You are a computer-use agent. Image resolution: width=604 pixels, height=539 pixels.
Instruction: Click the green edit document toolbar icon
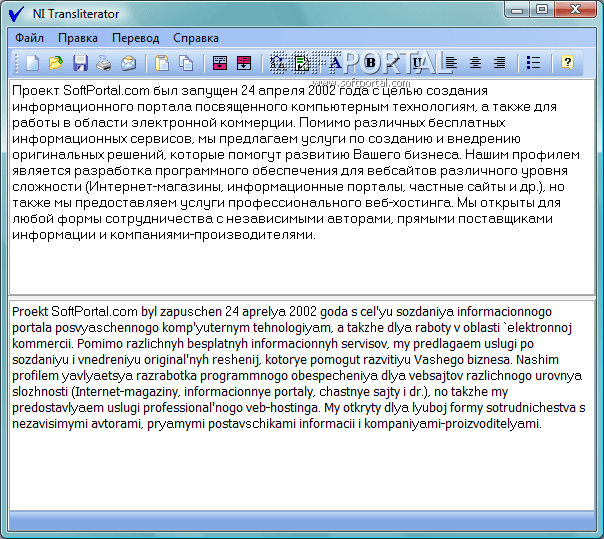302,63
